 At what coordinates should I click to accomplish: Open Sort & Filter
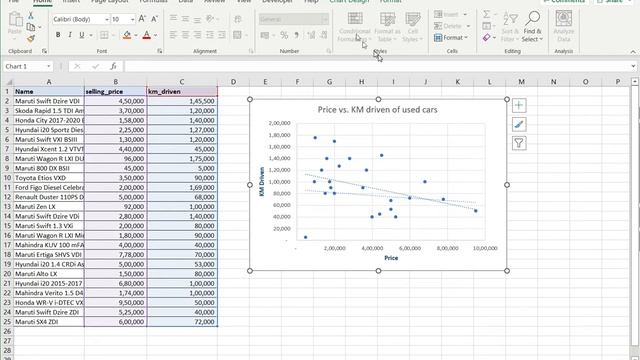click(x=510, y=27)
